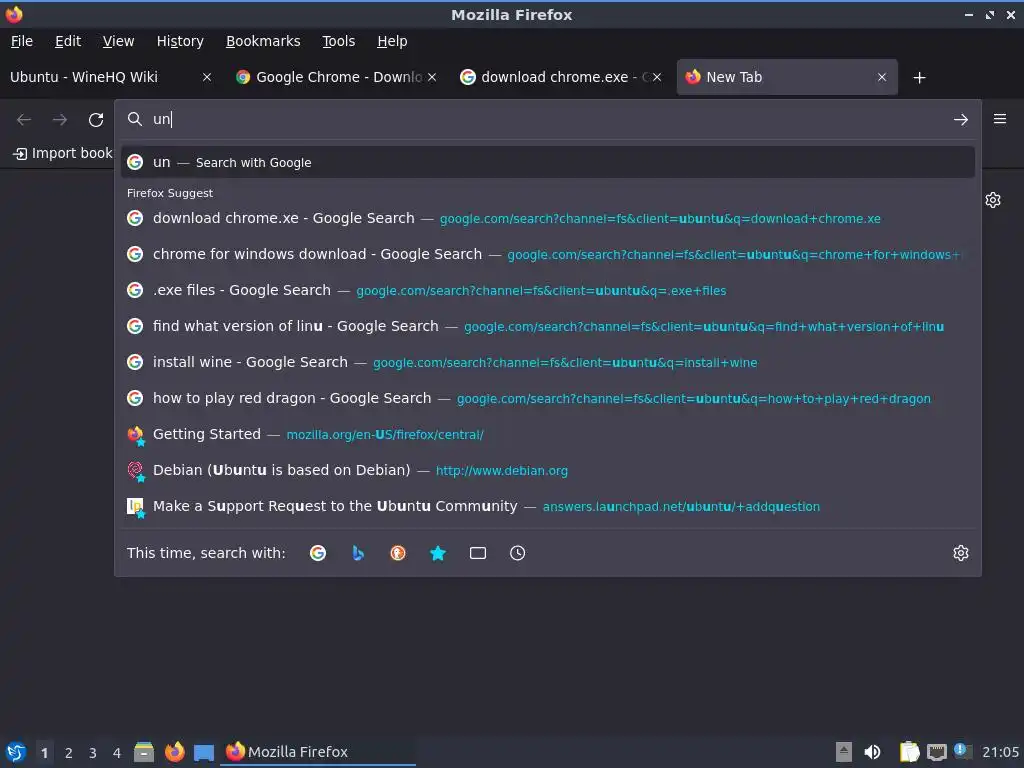Open search settings gear in suggestion panel
Viewport: 1024px width, 768px height.
961,553
